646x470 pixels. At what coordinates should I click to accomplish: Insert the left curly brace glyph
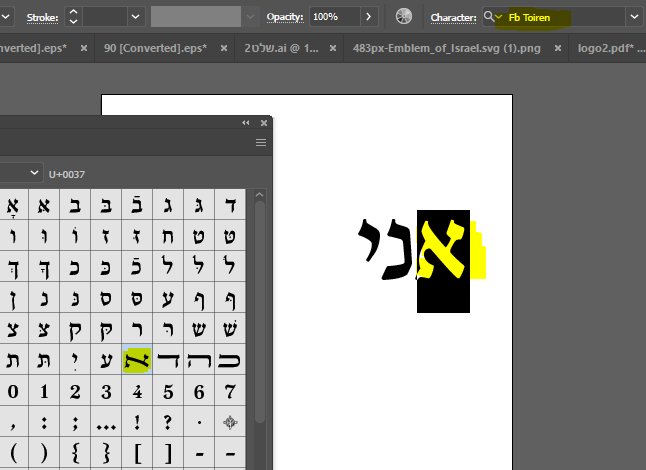pyautogui.click(x=75, y=453)
